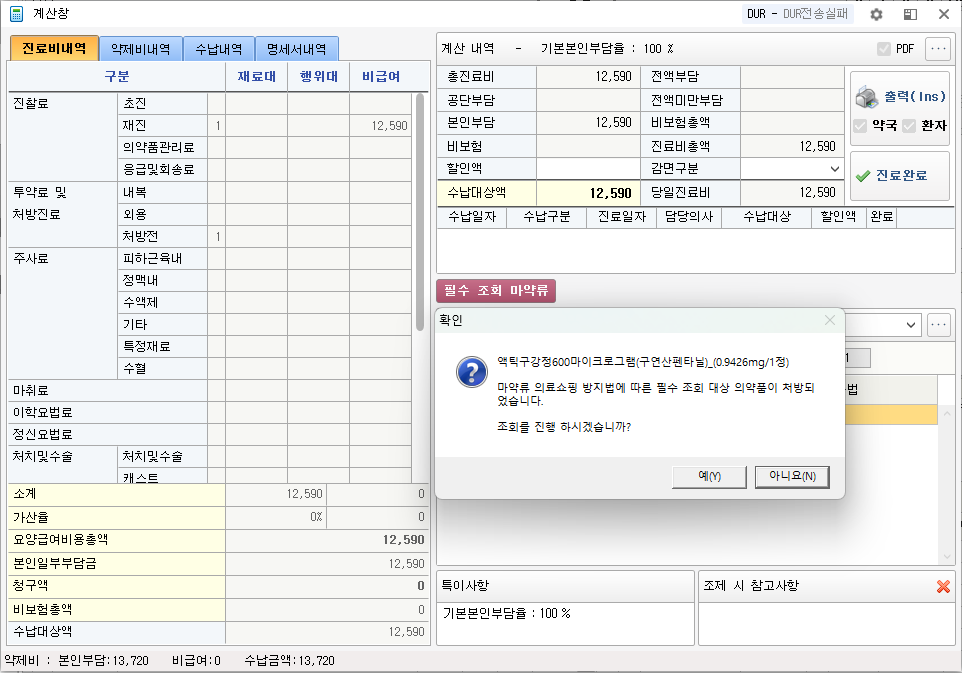962x673 pixels.
Task: Click the calculator icon beside 계산창 title
Action: click(x=16, y=14)
